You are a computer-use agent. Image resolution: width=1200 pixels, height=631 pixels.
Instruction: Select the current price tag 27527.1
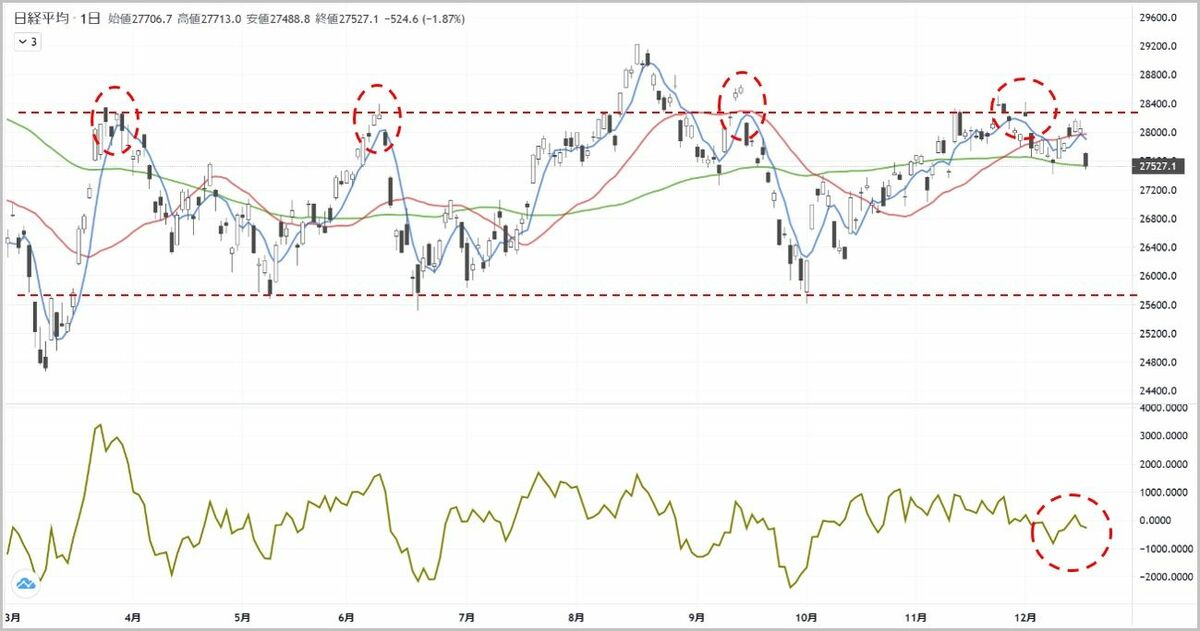pos(1155,166)
